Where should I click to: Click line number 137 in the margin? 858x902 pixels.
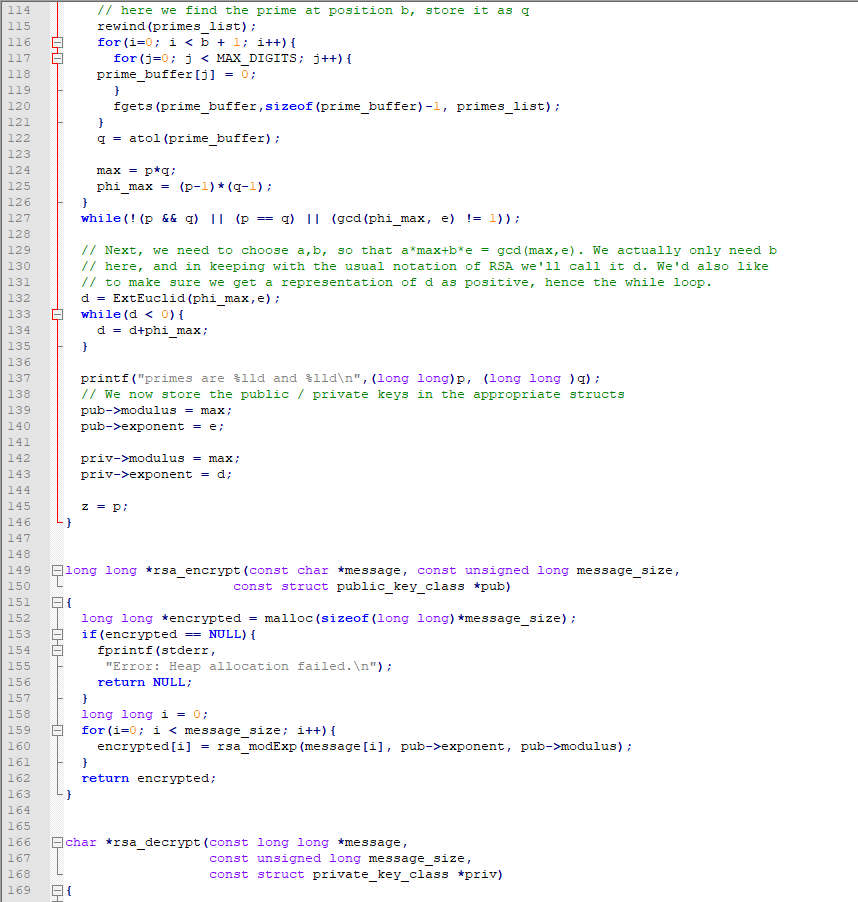coord(19,379)
